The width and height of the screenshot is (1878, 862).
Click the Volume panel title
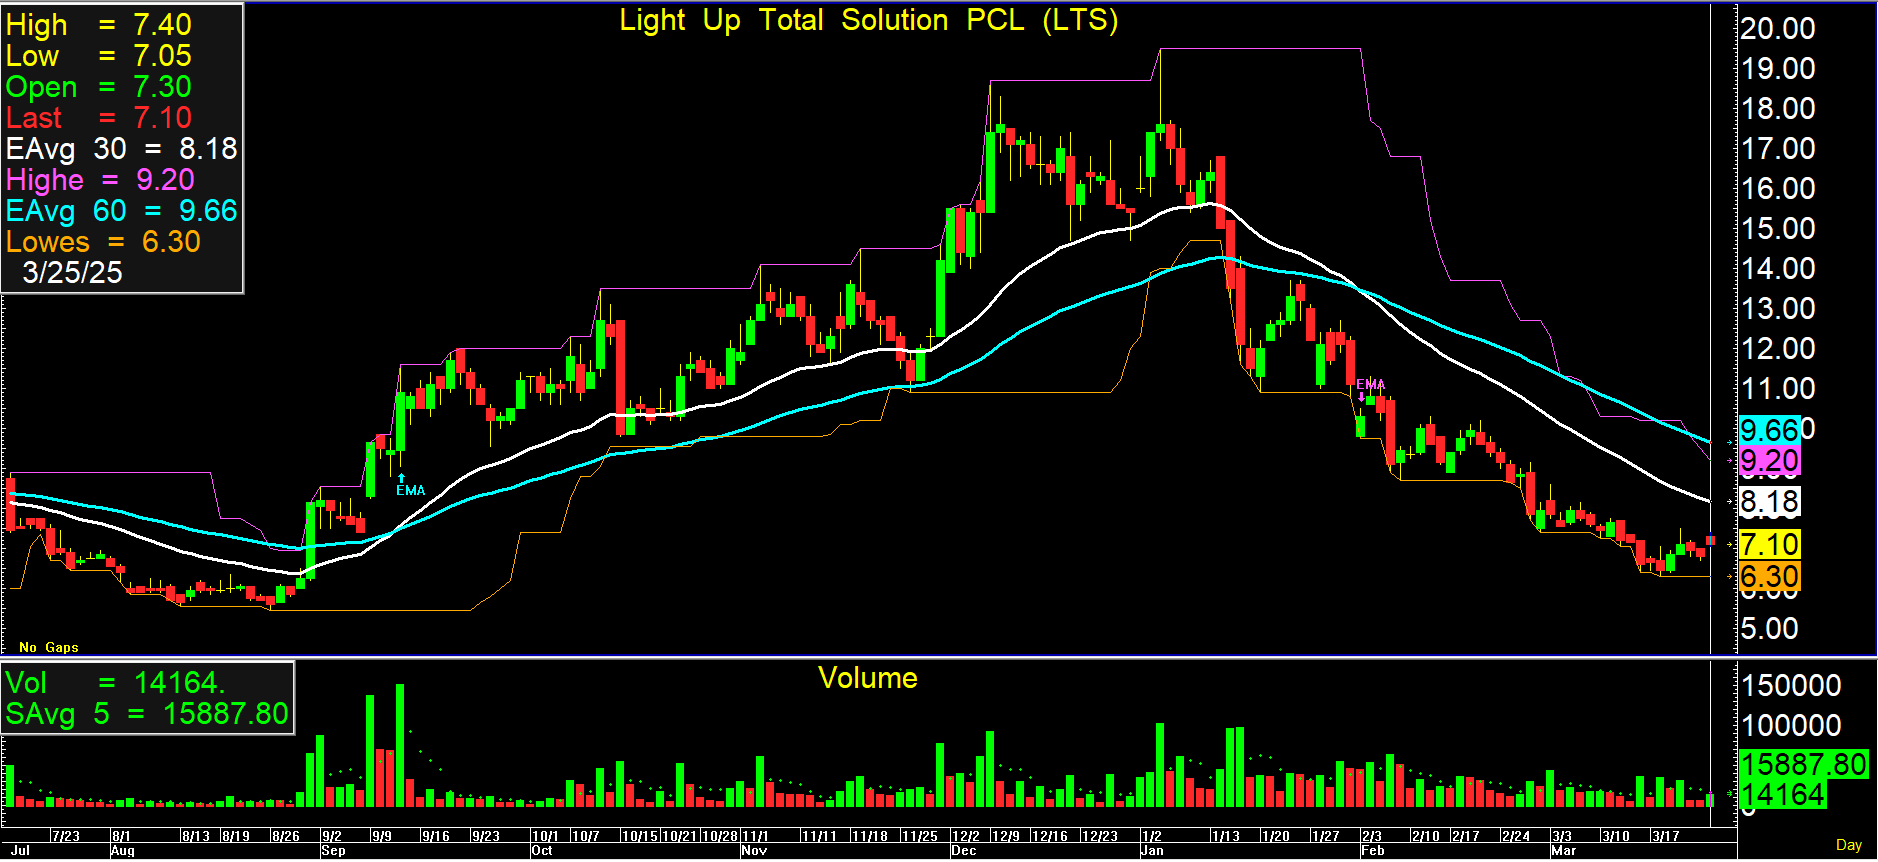coord(868,678)
